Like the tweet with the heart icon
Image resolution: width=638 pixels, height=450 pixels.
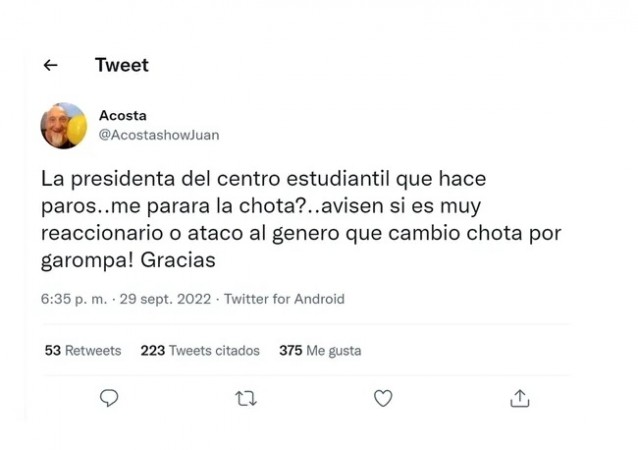383,398
